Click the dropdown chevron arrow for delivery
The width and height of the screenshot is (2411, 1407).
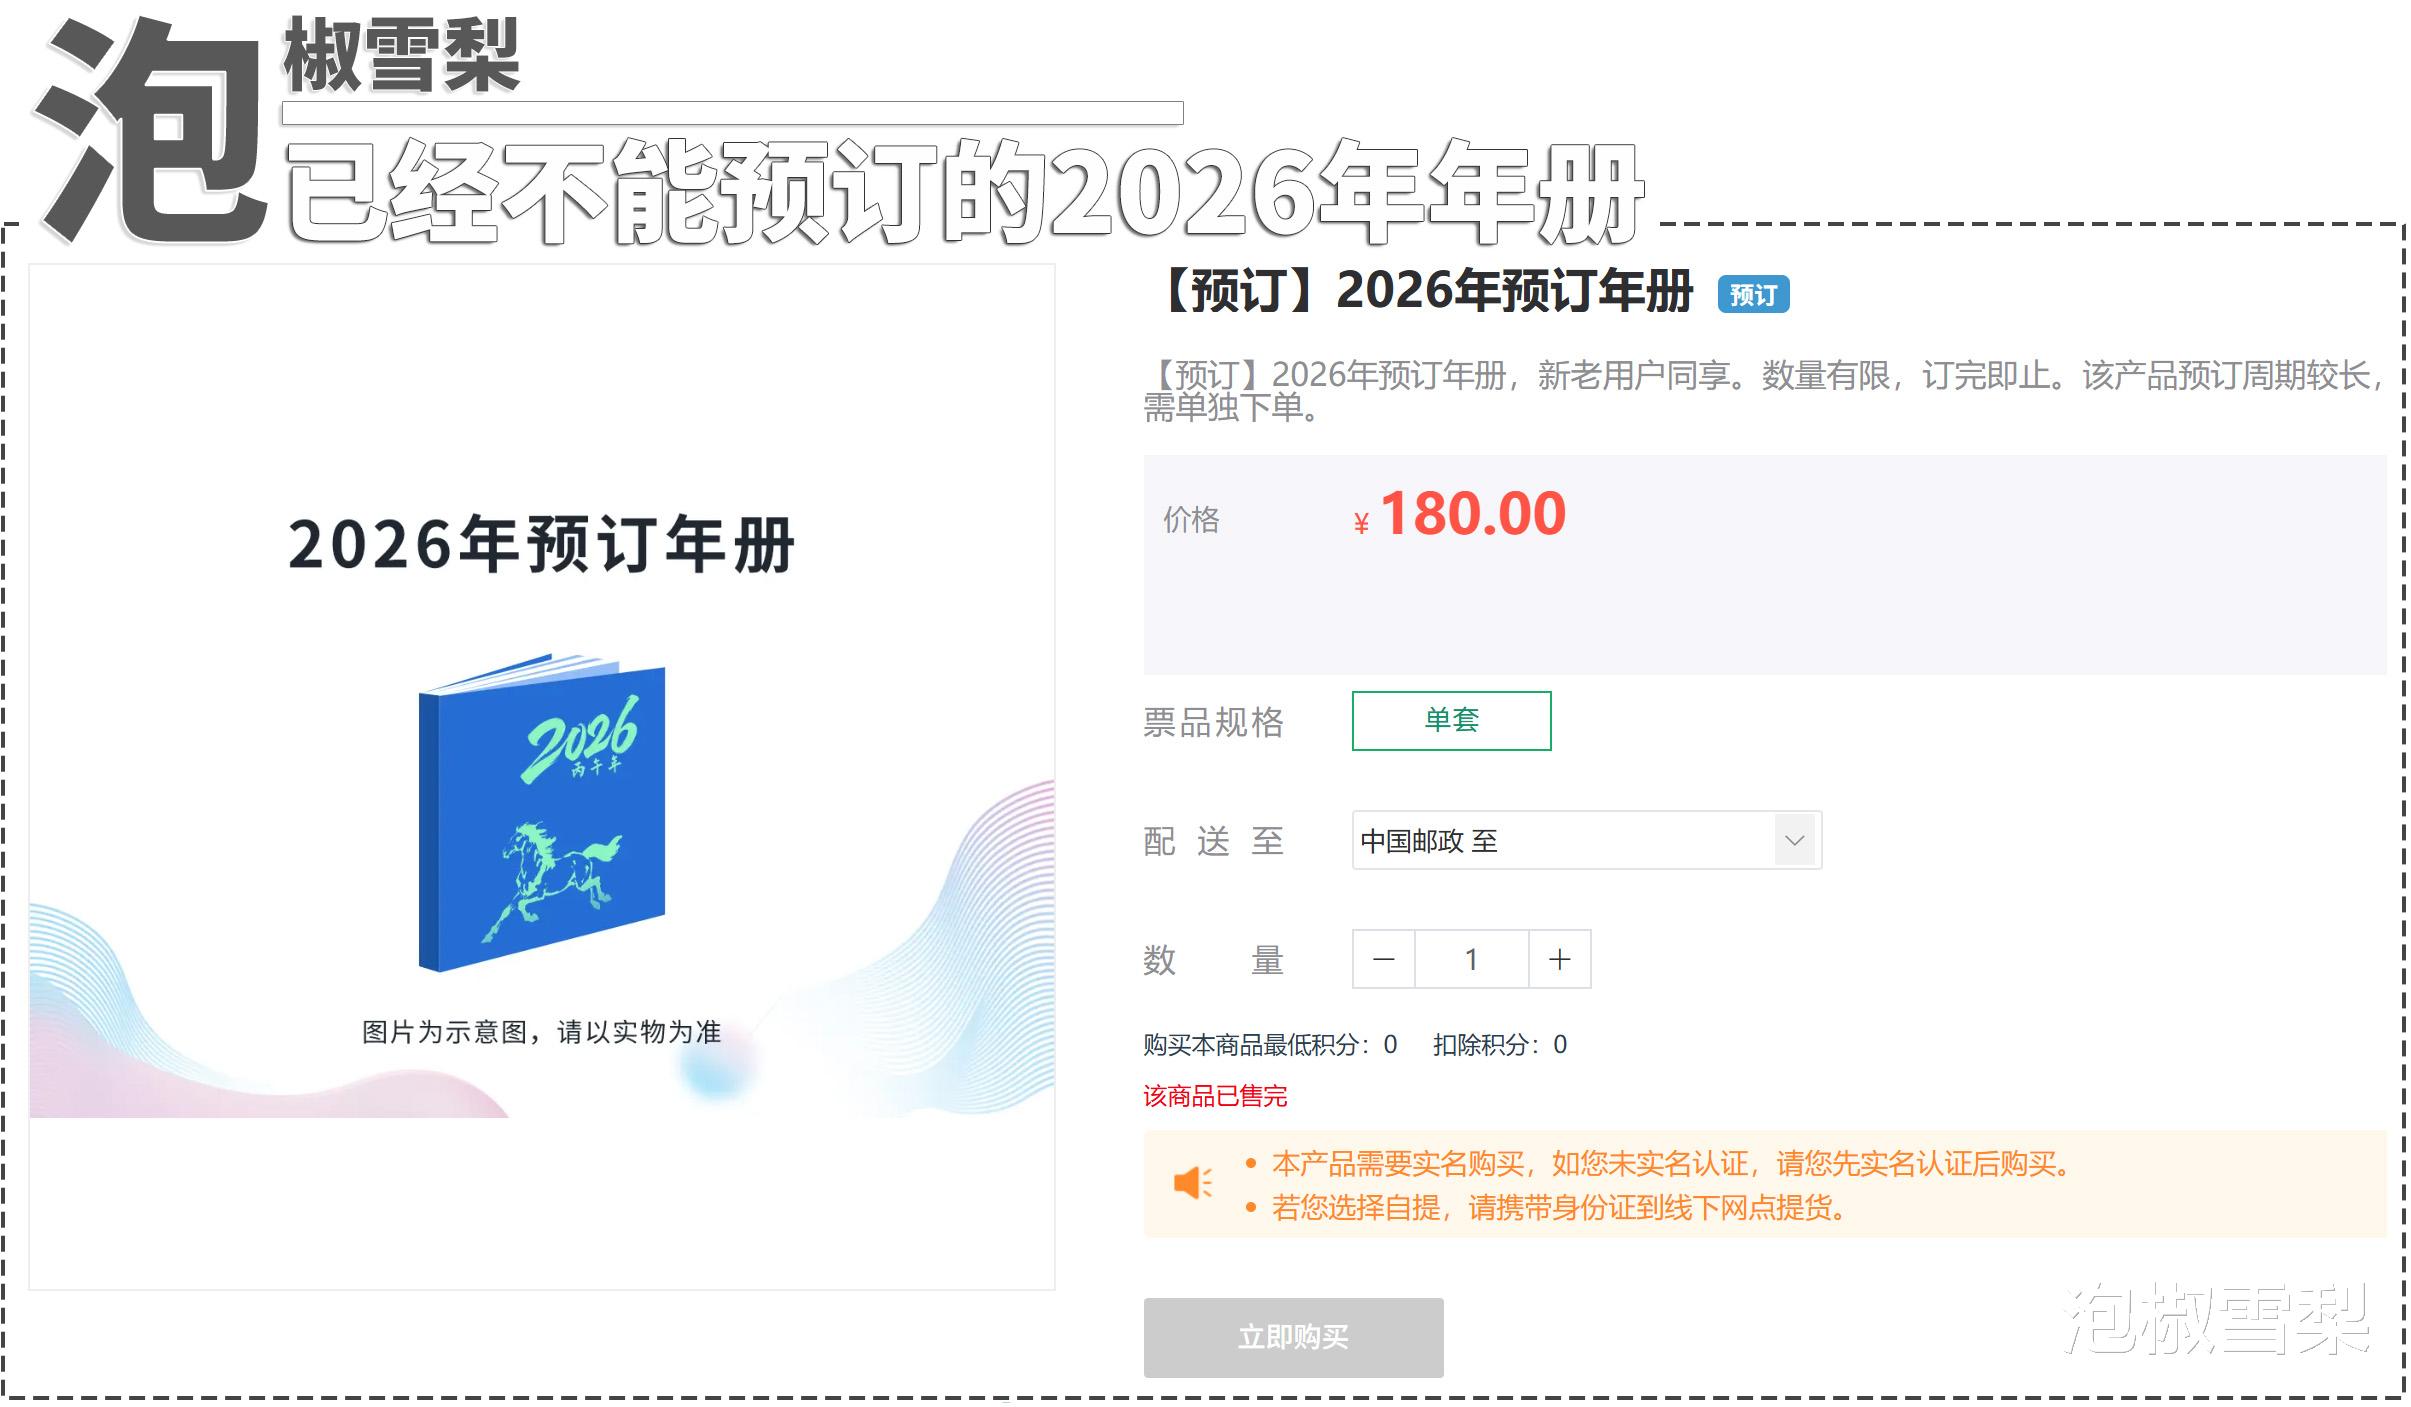1795,841
